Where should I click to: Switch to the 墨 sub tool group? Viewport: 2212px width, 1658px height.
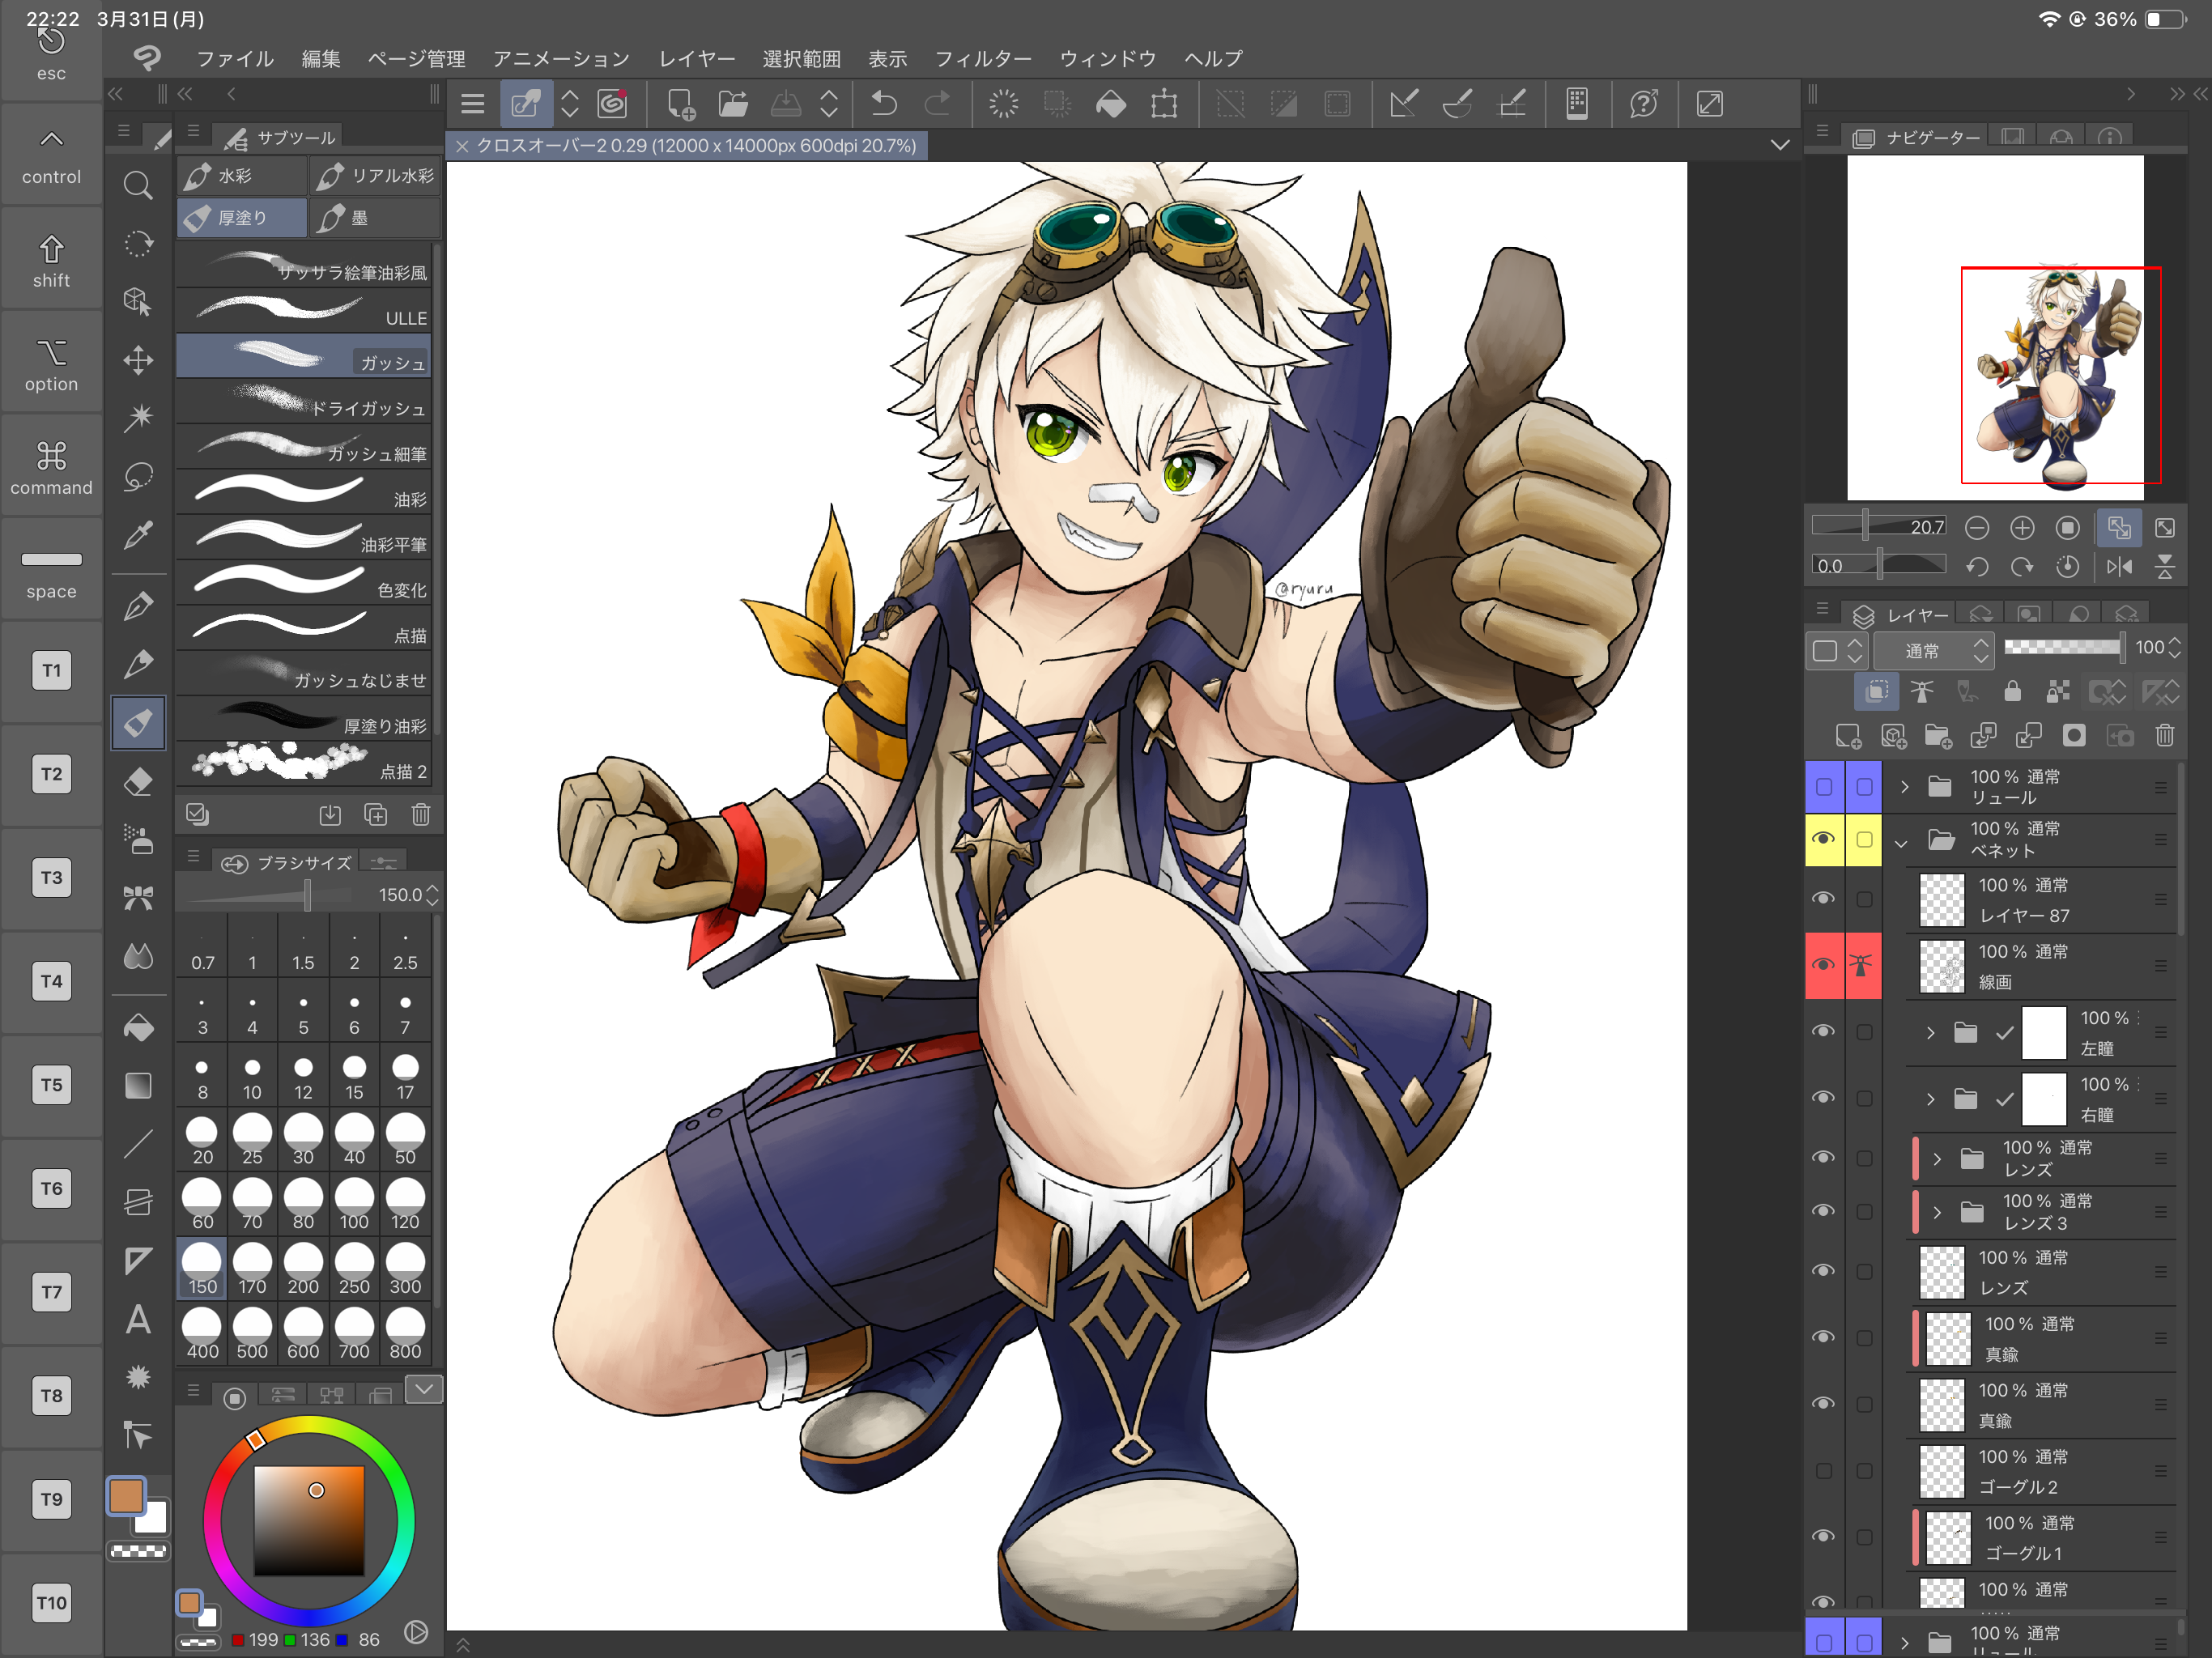click(x=375, y=218)
